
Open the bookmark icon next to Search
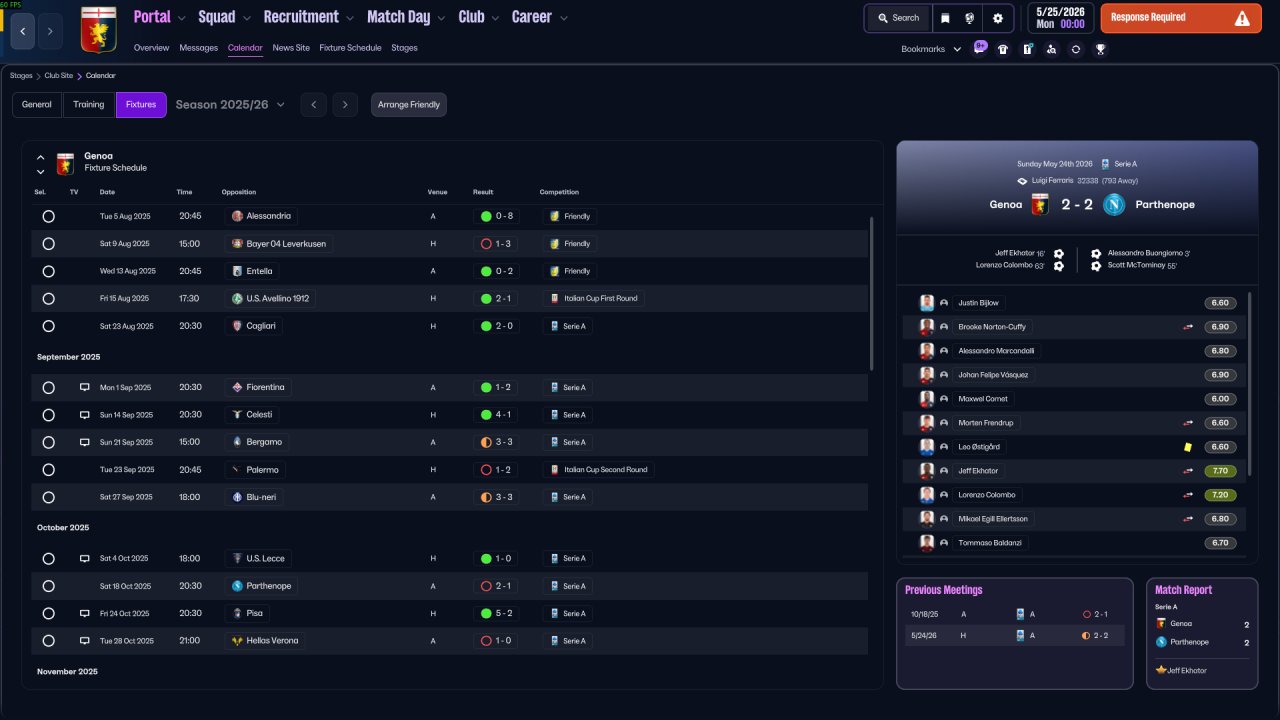945,18
